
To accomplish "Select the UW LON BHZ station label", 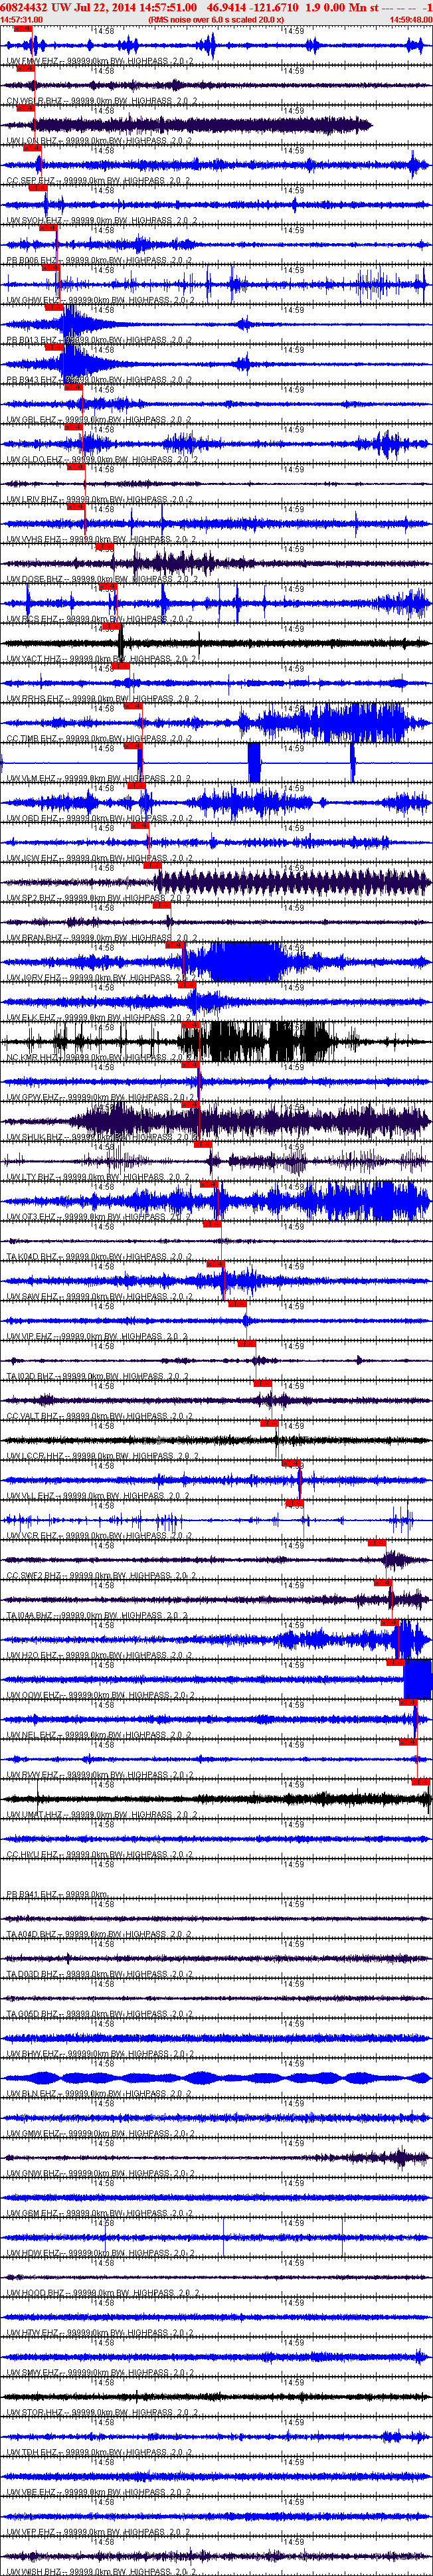I will (99, 141).
